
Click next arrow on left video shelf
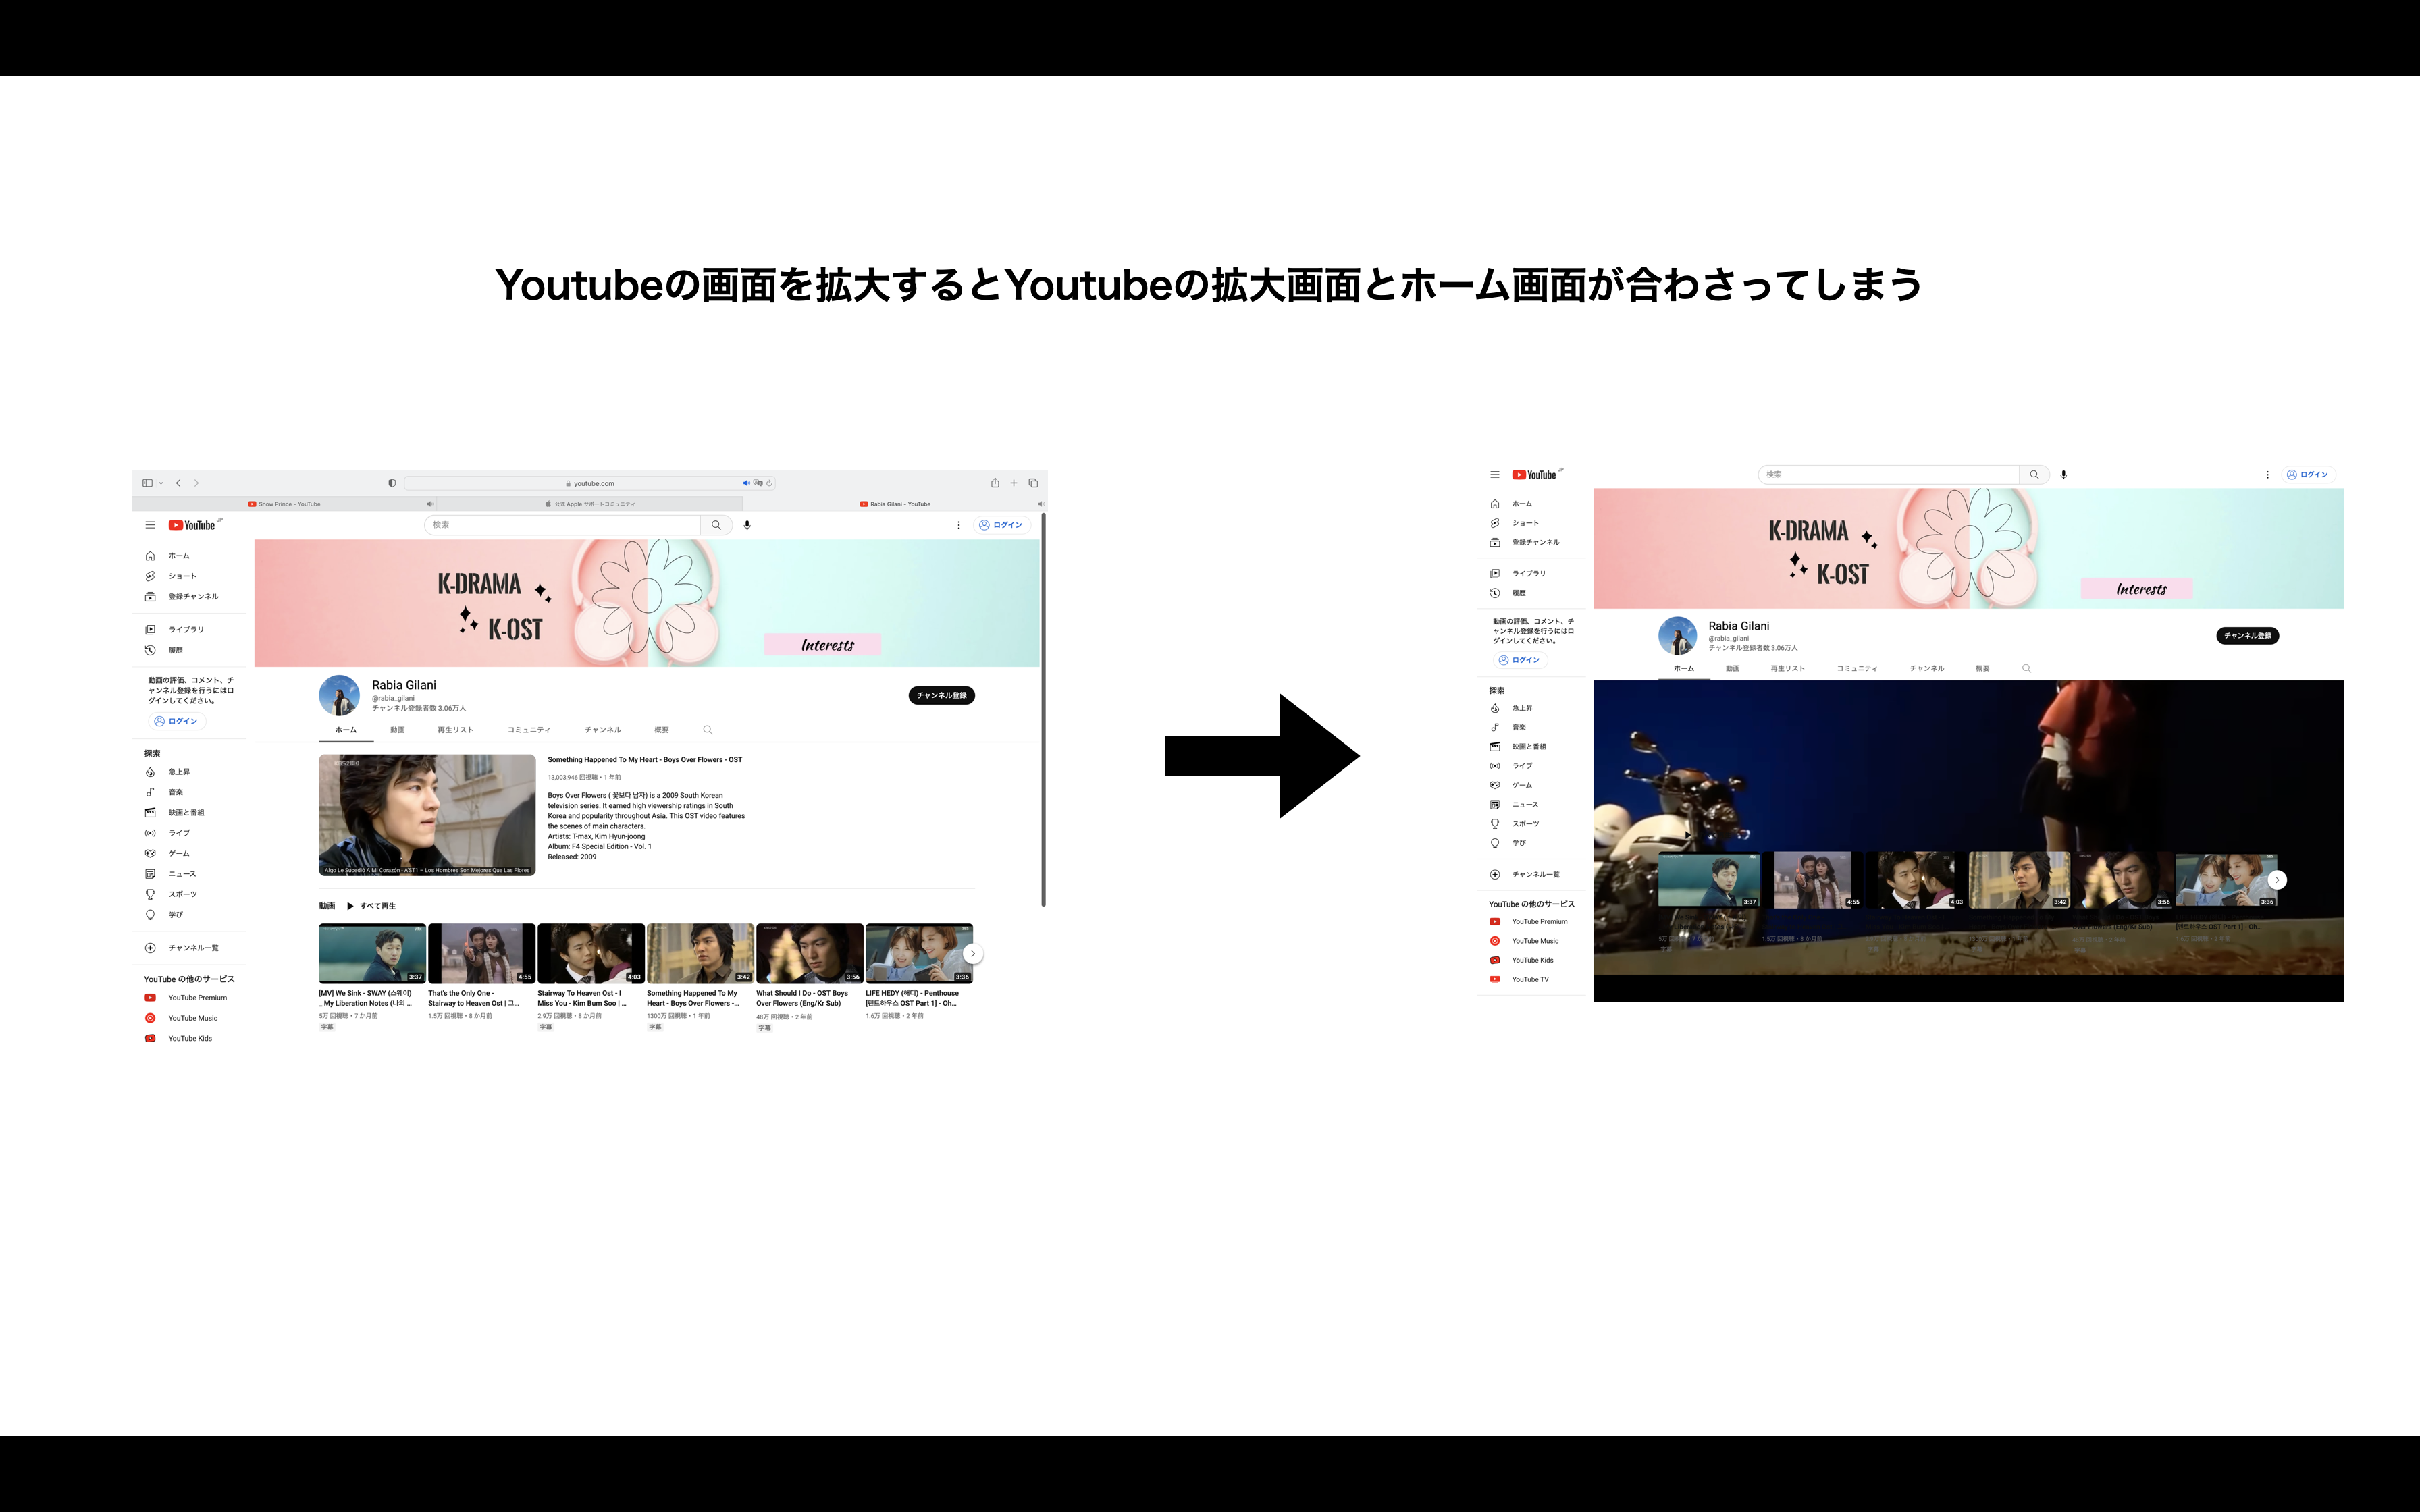(x=972, y=954)
